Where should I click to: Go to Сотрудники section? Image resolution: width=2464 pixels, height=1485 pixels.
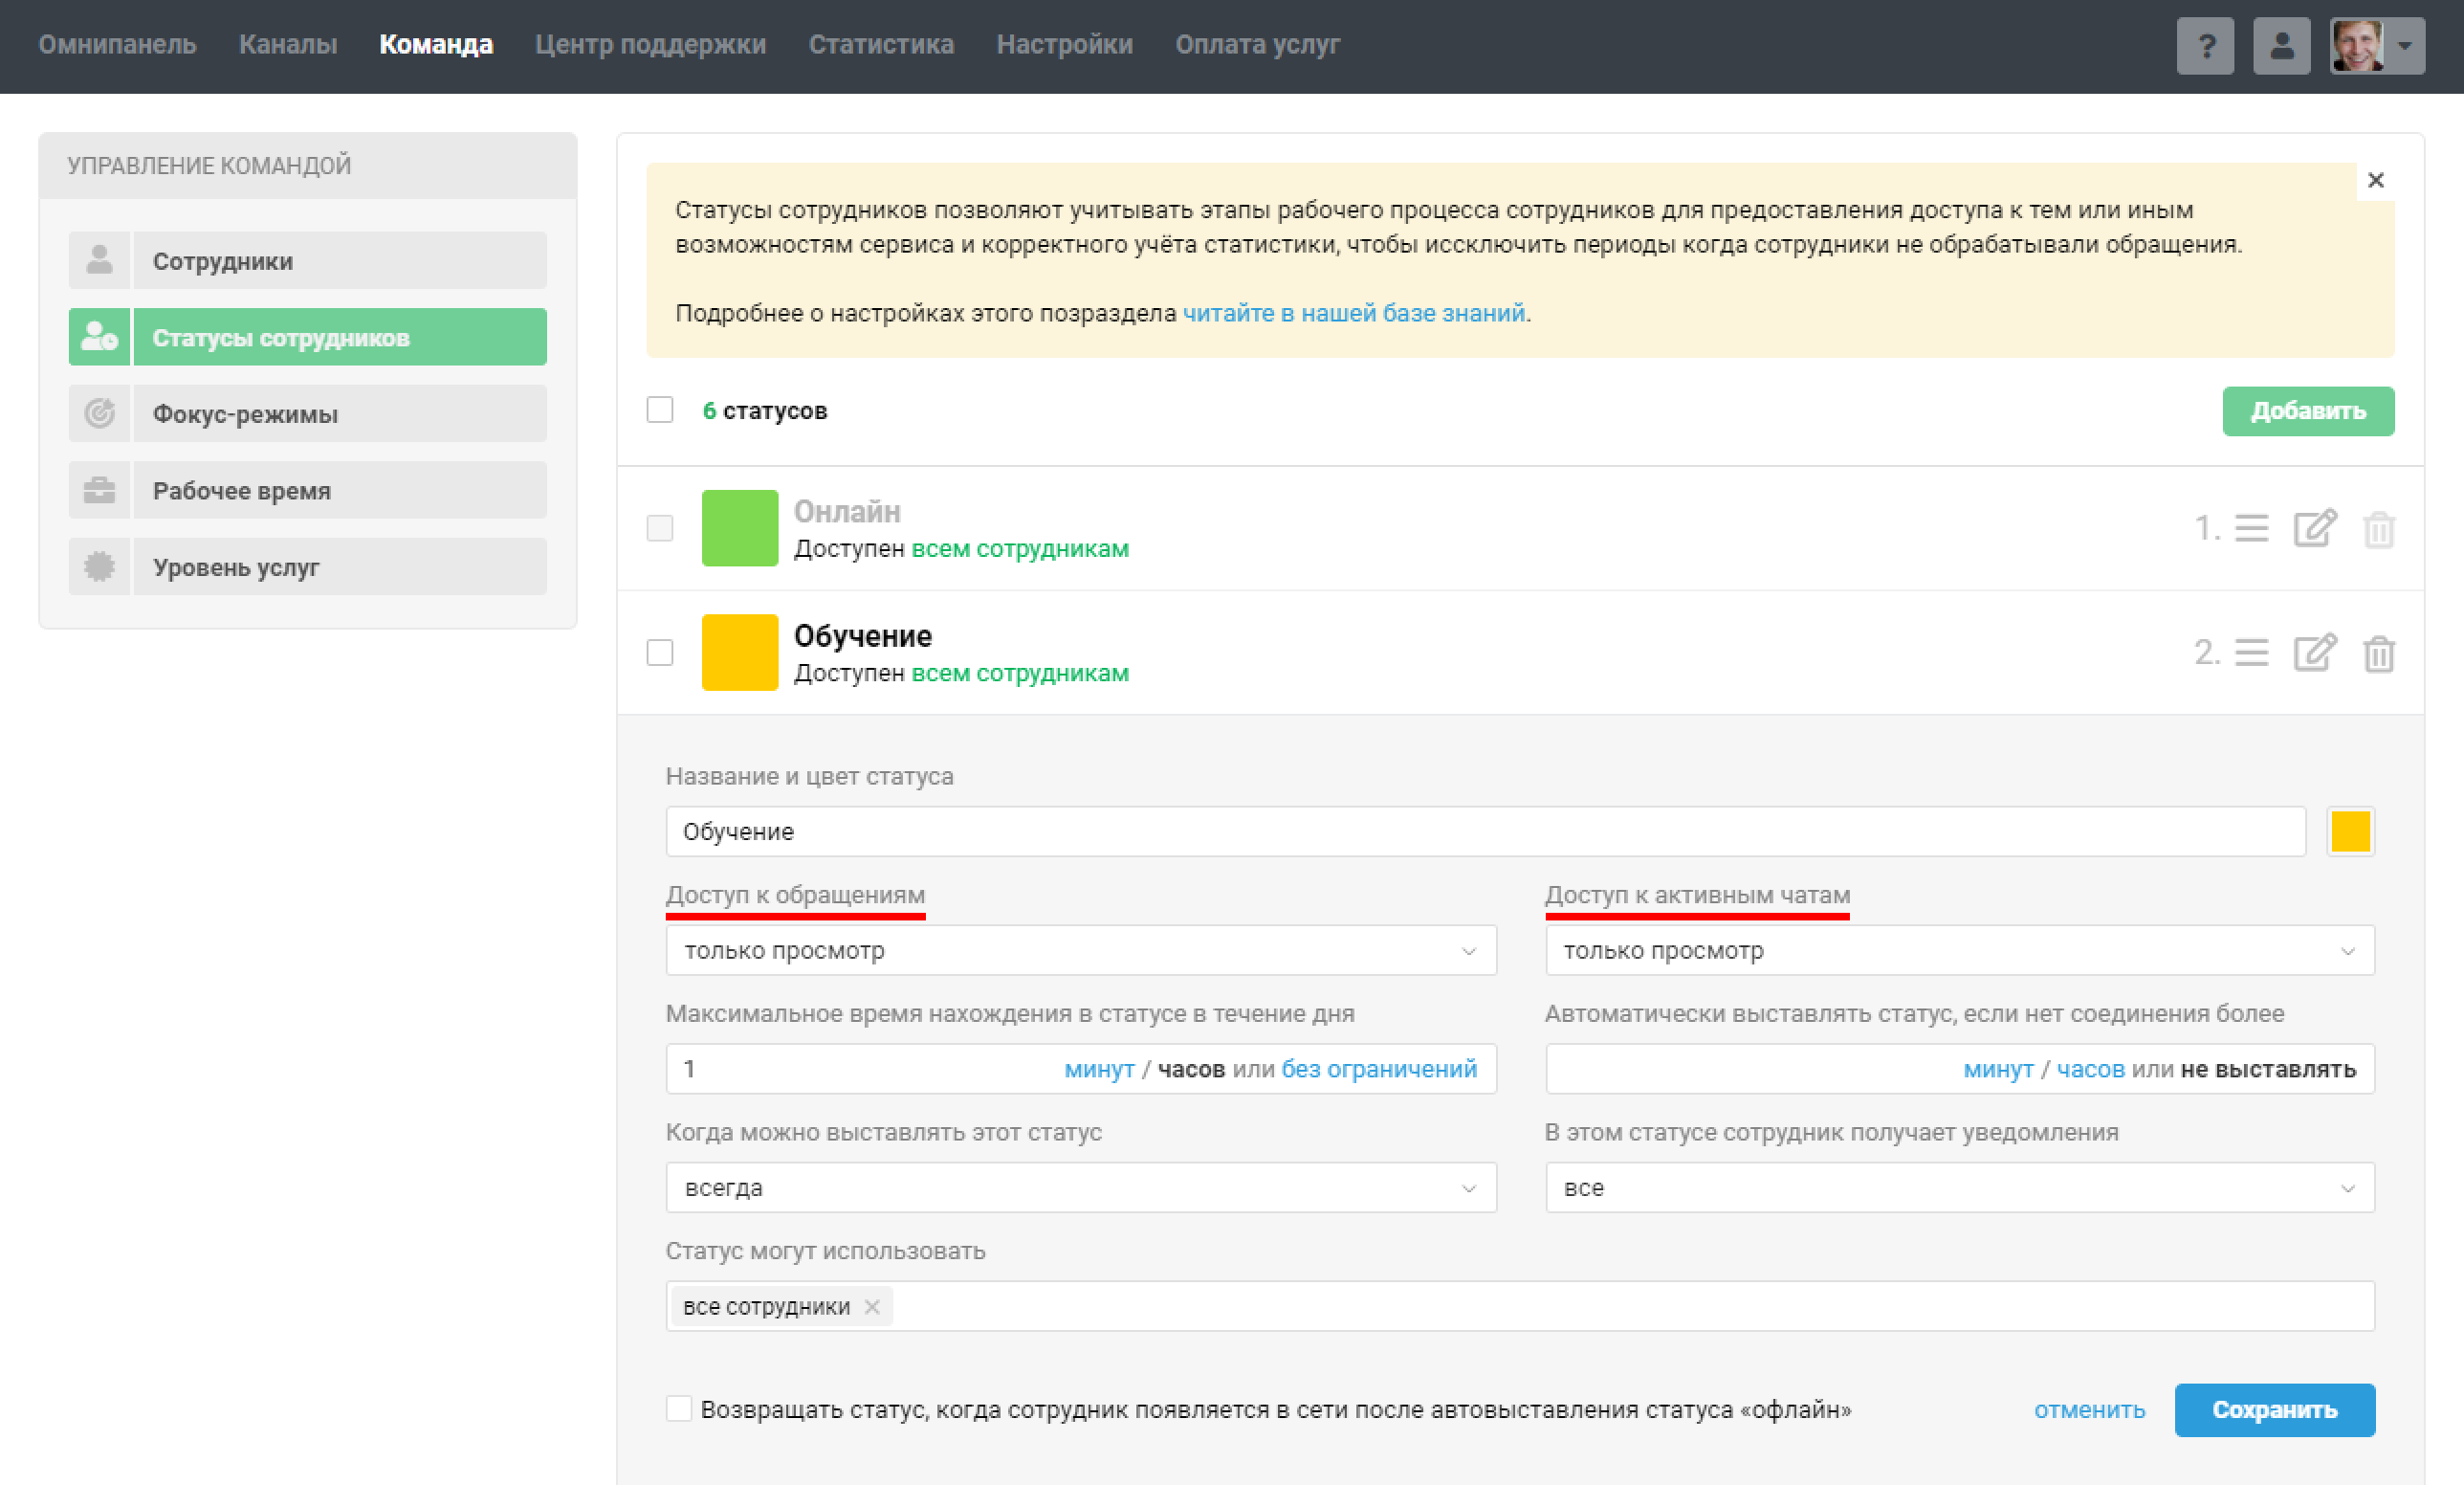[340, 261]
